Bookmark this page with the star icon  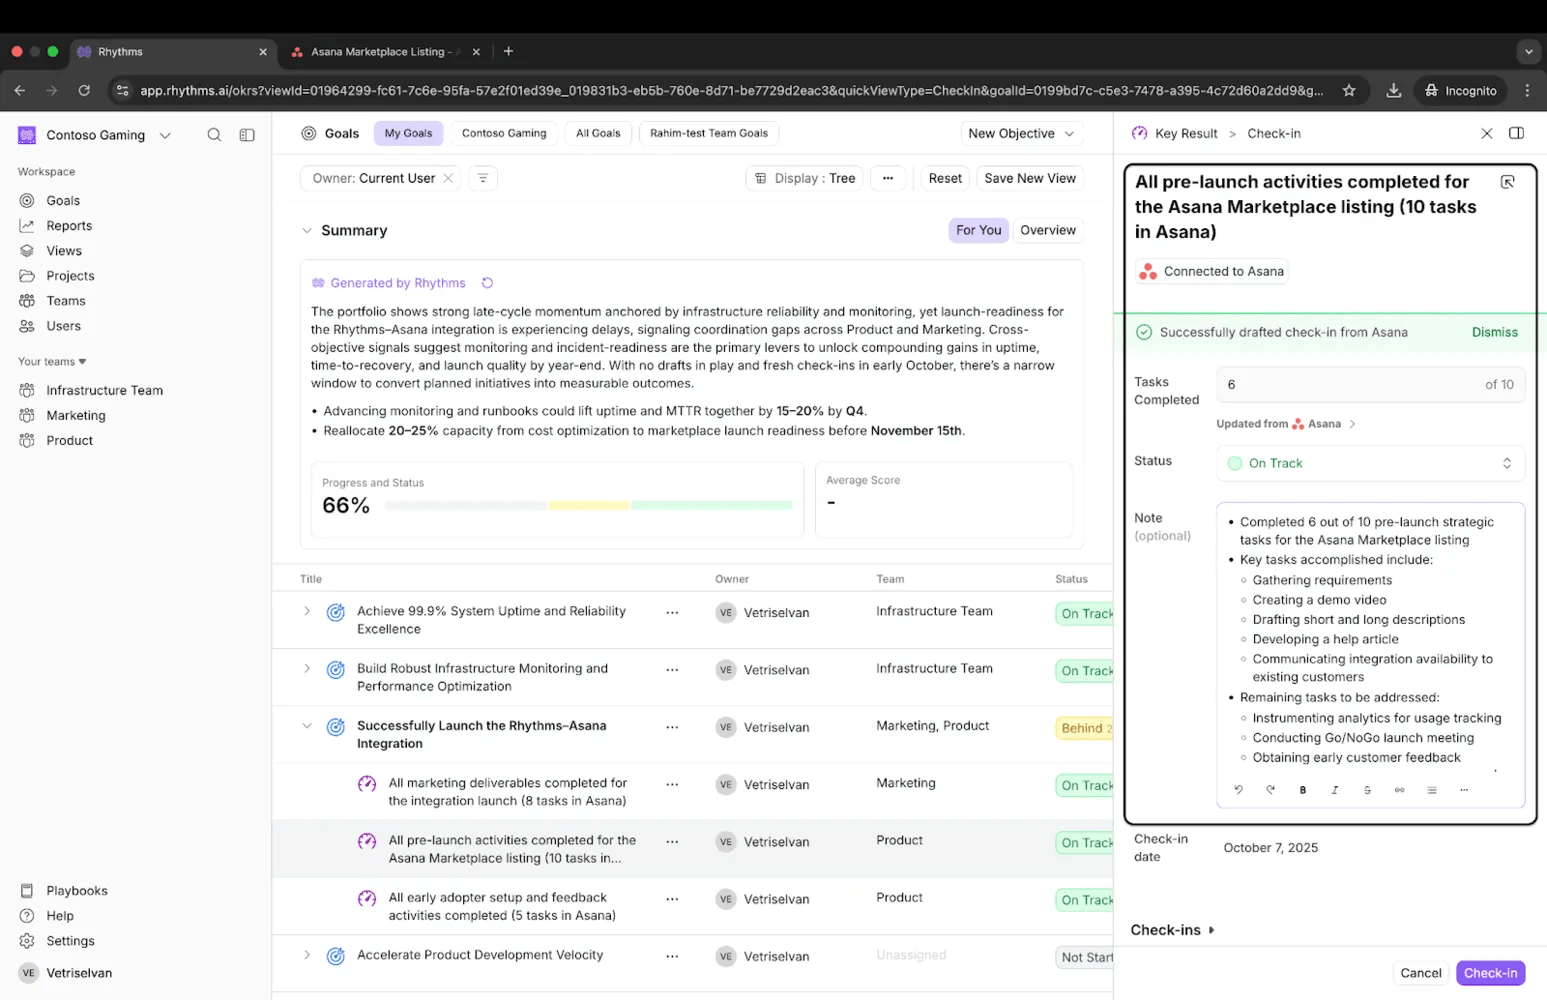pos(1349,90)
